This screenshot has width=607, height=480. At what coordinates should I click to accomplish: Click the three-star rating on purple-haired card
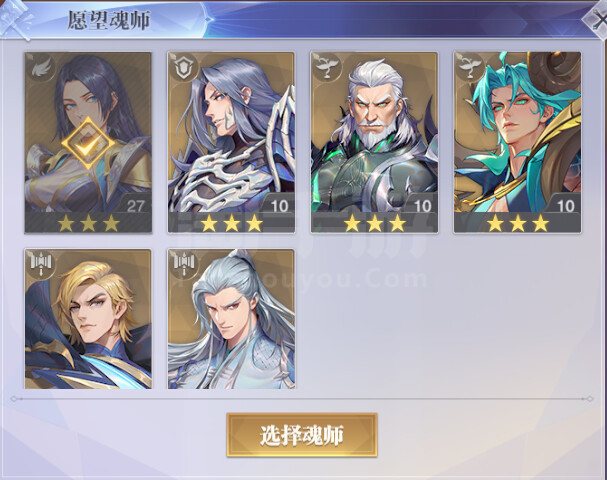231,223
